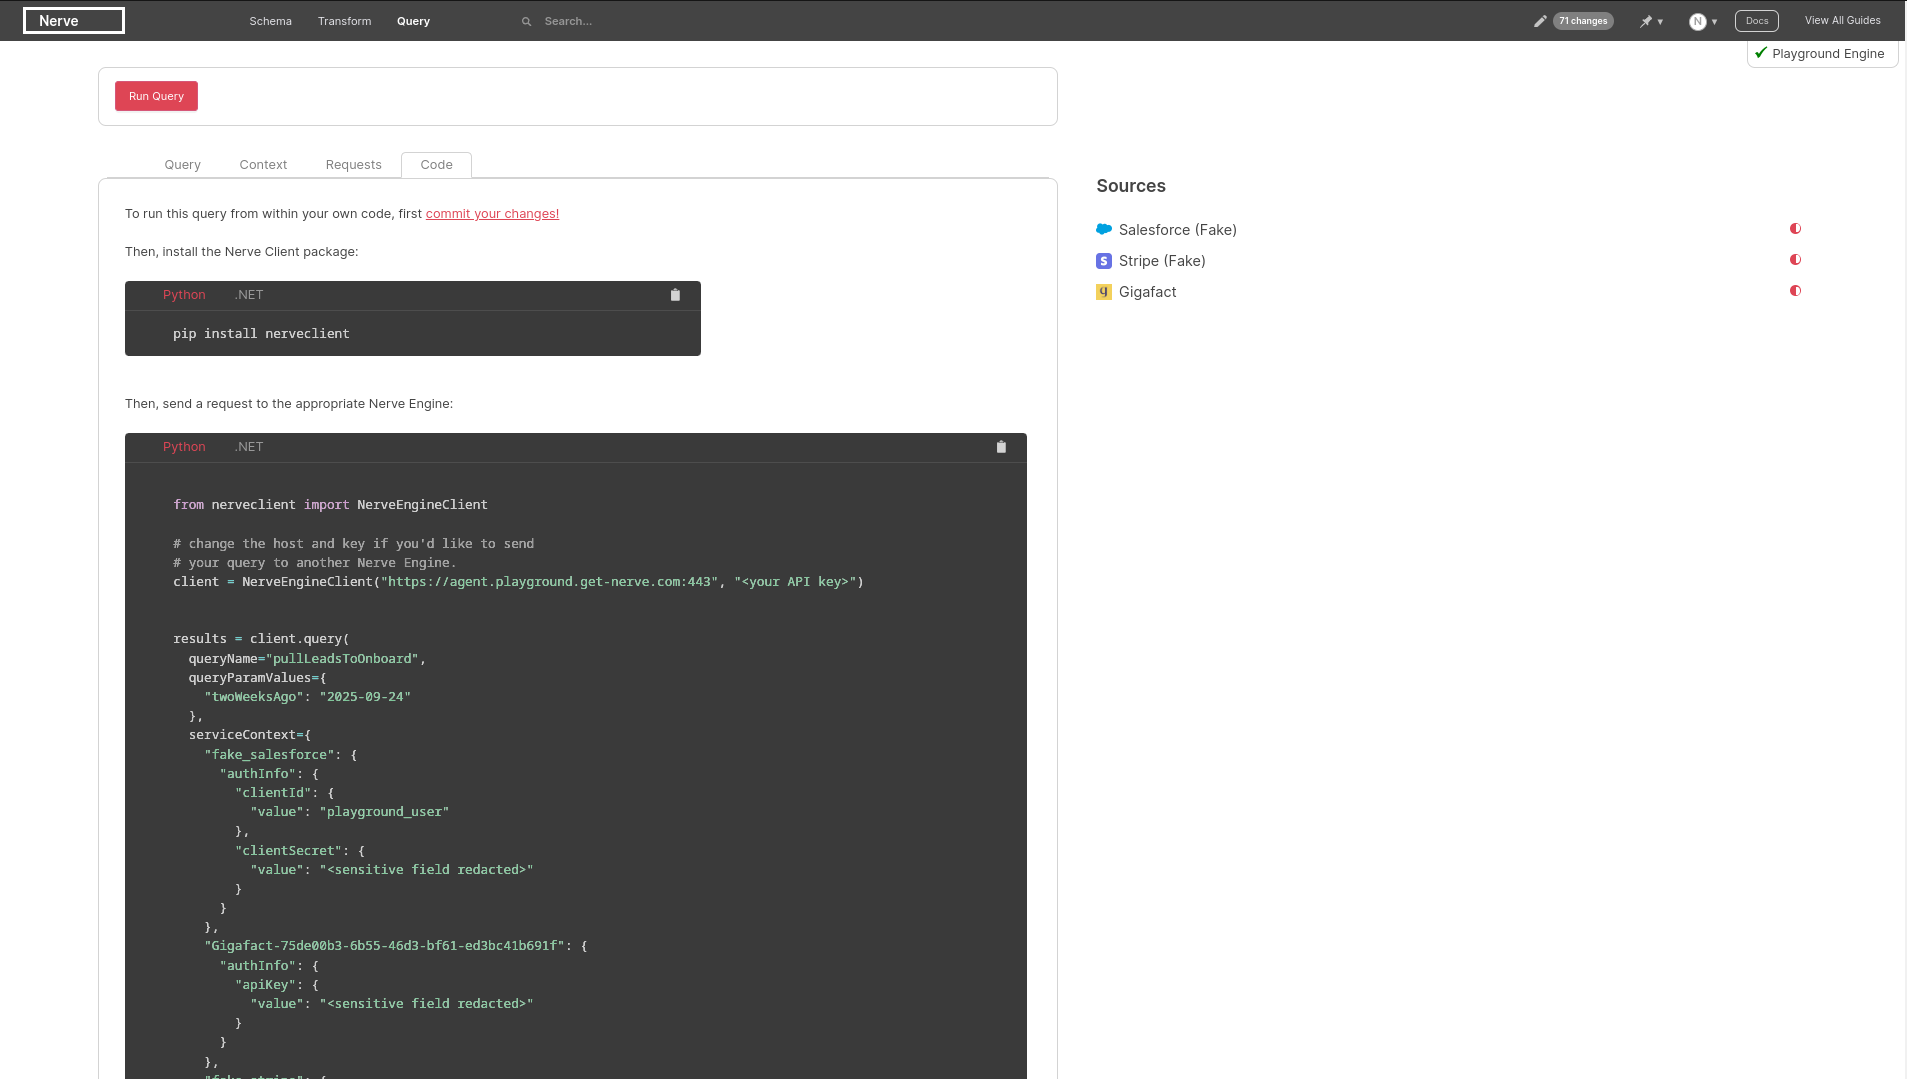Click the search magnifier icon
Viewport: 1907px width, 1079px height.
(527, 21)
